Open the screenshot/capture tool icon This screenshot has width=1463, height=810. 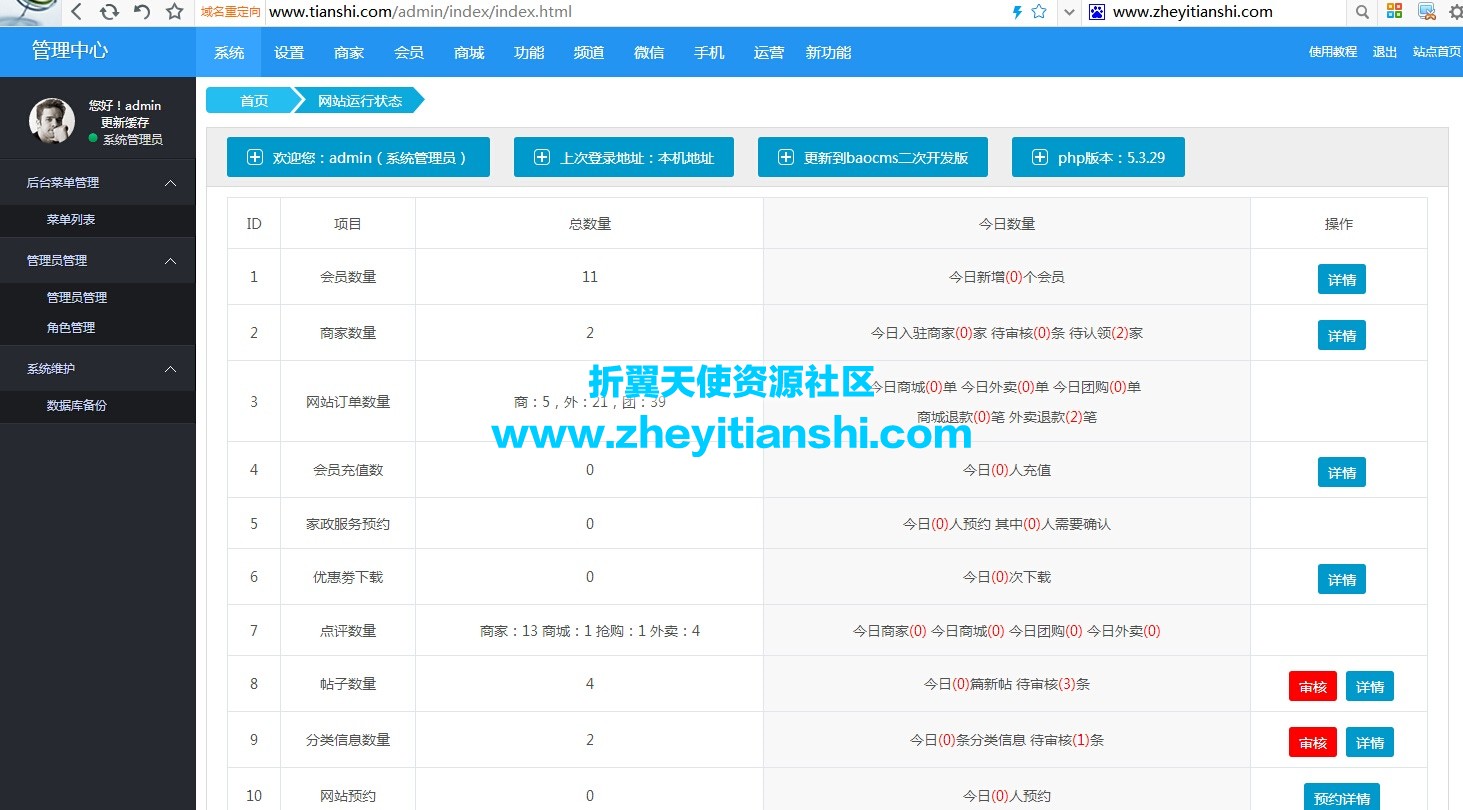click(x=1425, y=12)
